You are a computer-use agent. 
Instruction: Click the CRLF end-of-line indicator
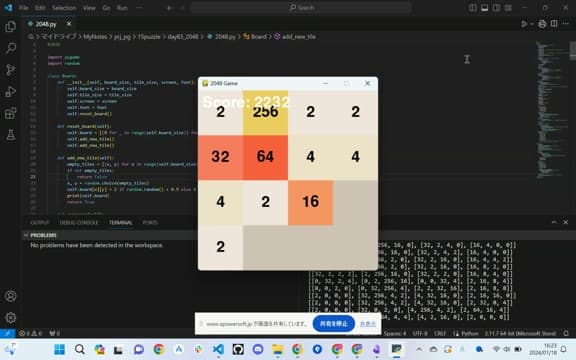[440, 333]
